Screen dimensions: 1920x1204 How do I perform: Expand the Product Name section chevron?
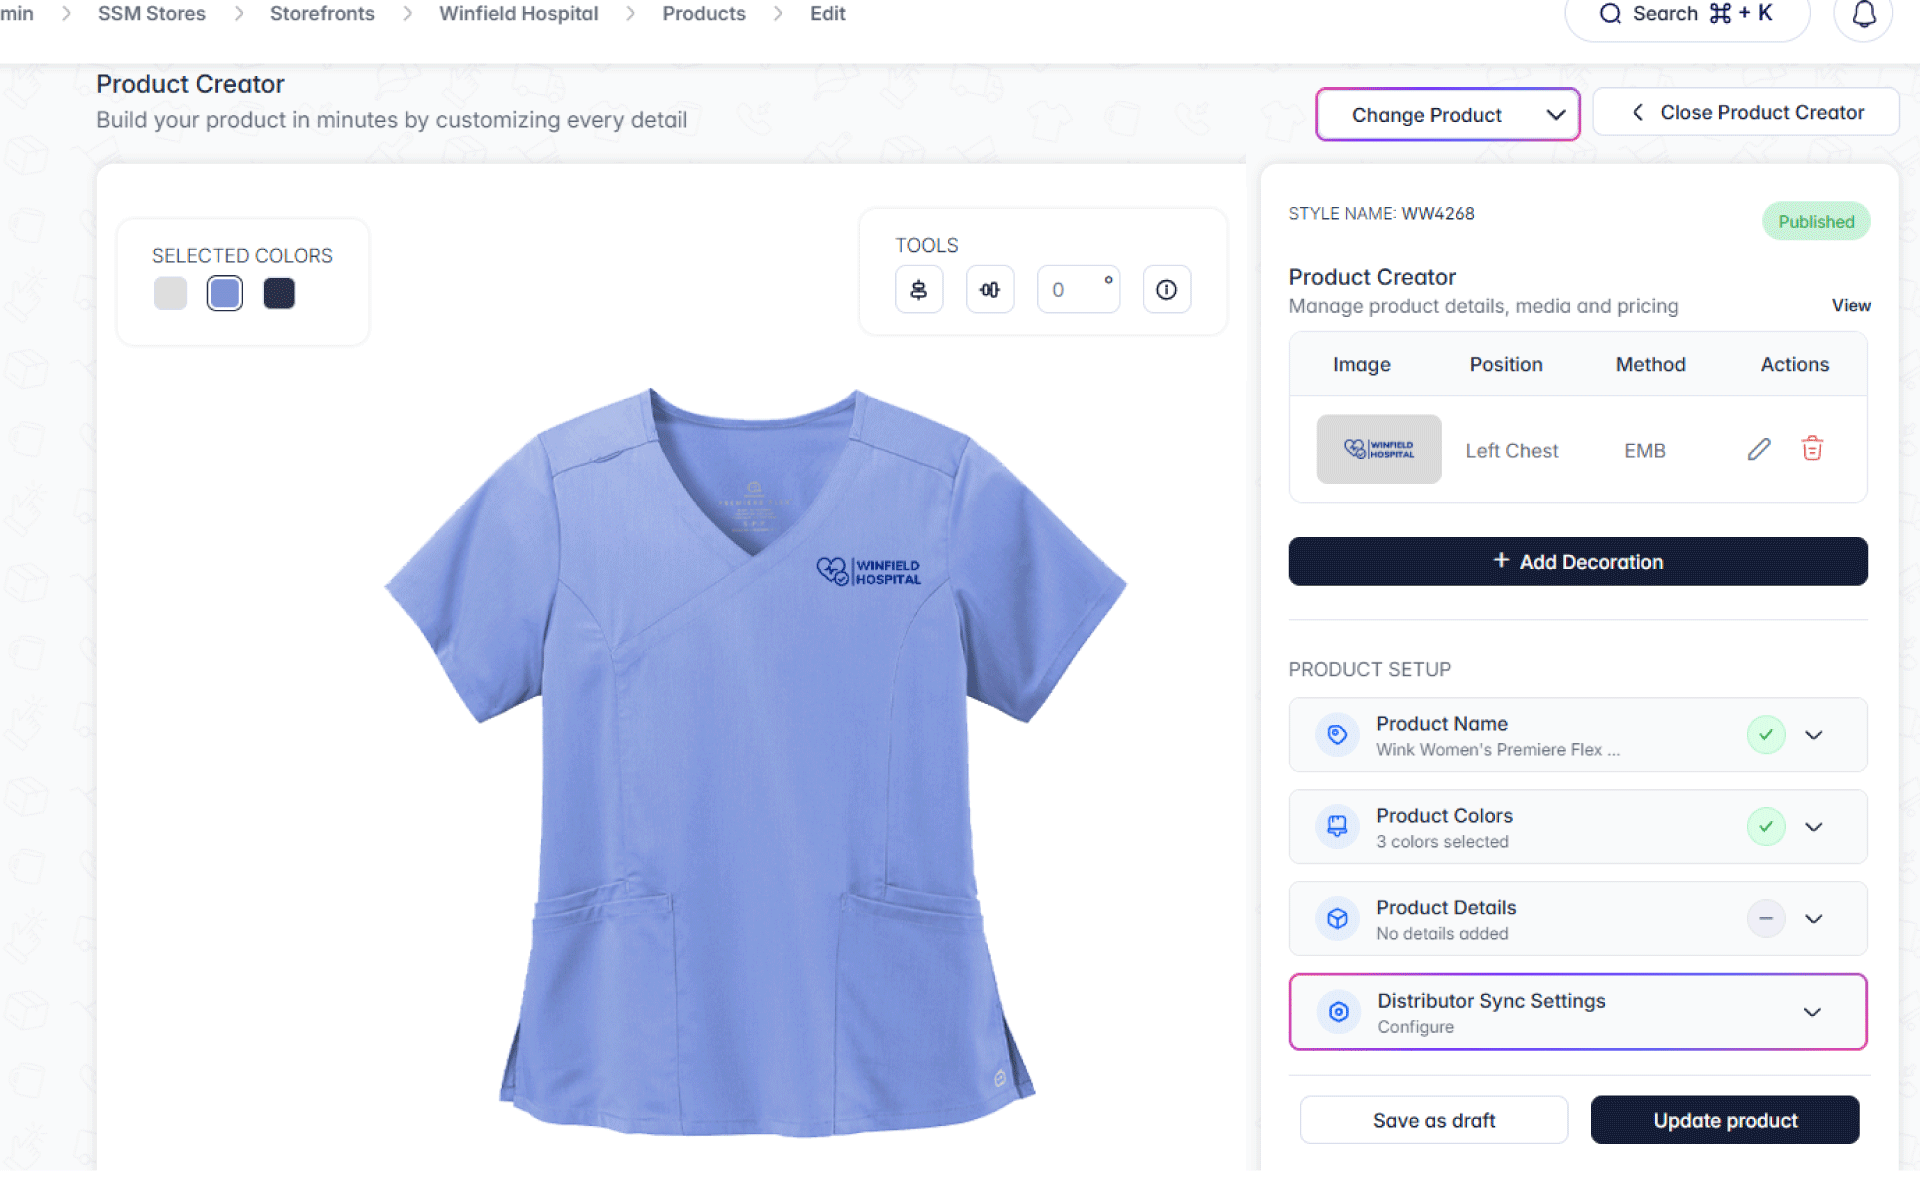(1814, 735)
